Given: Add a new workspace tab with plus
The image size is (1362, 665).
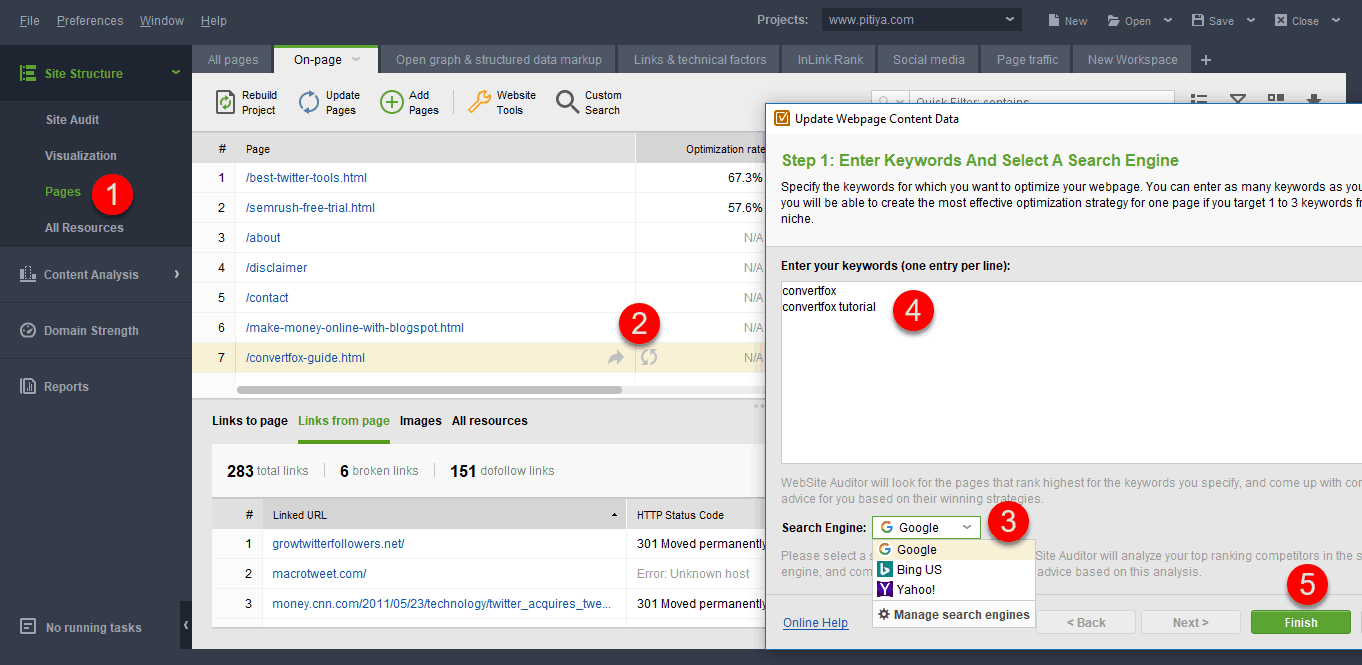Looking at the screenshot, I should (1206, 60).
